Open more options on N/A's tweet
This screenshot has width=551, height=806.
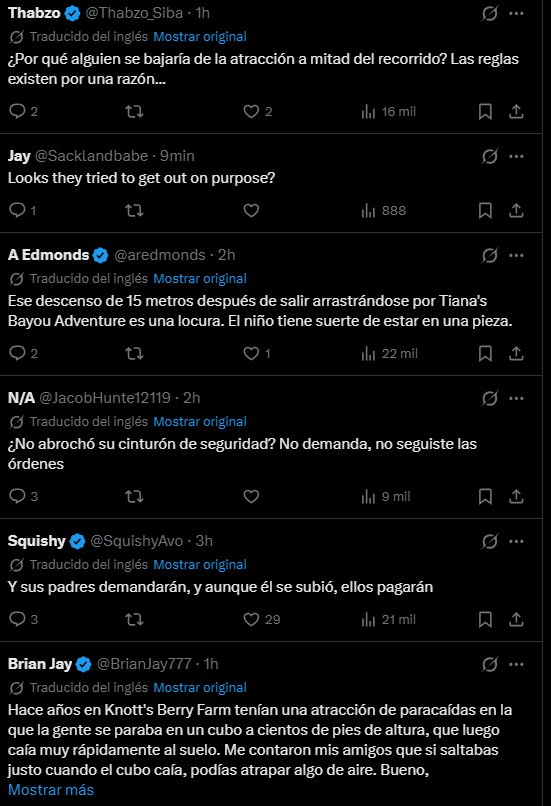tap(516, 398)
